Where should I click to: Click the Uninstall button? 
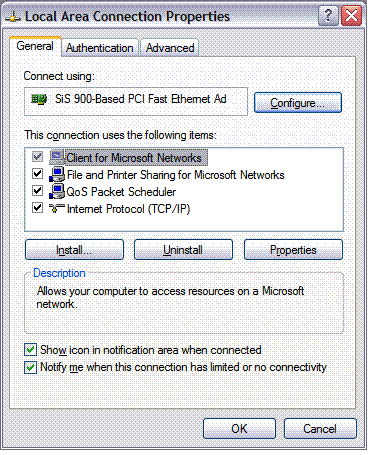[183, 250]
